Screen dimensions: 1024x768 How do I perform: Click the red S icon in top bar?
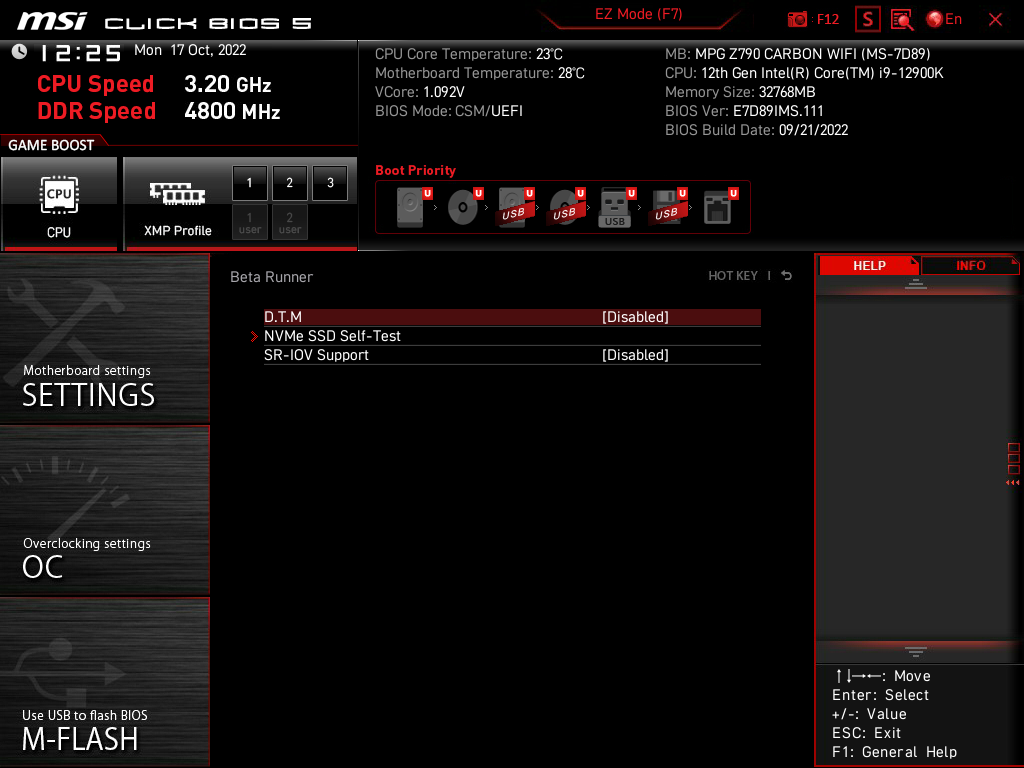tap(868, 19)
